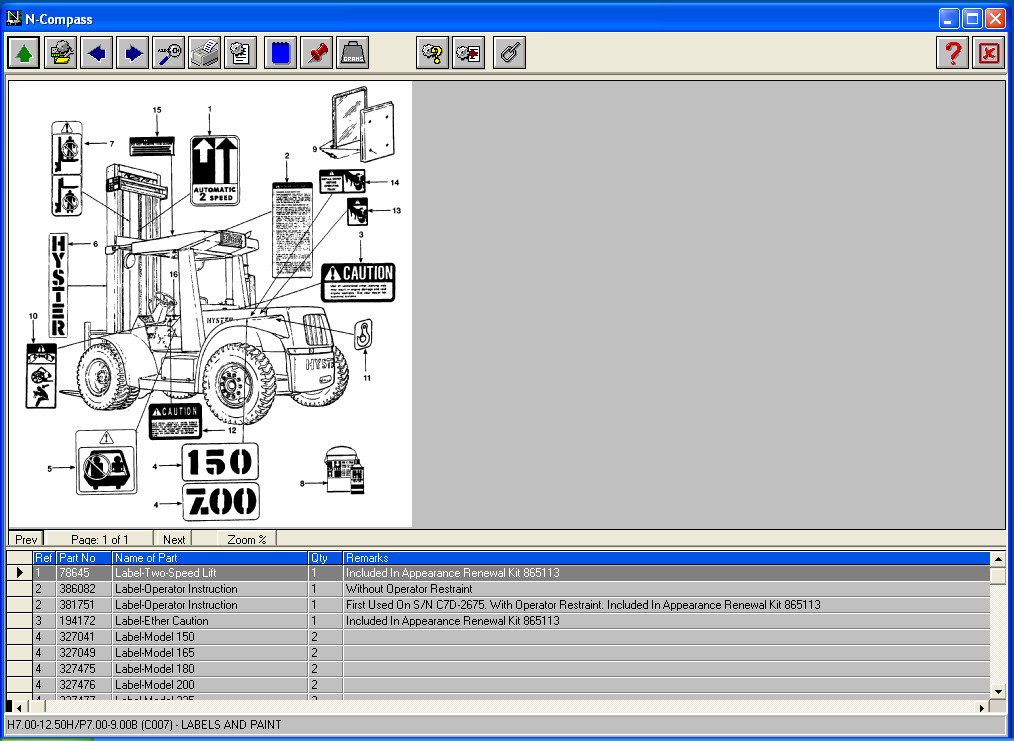Select the row selector of the 78645 row
This screenshot has width=1014, height=741.
[x=19, y=572]
